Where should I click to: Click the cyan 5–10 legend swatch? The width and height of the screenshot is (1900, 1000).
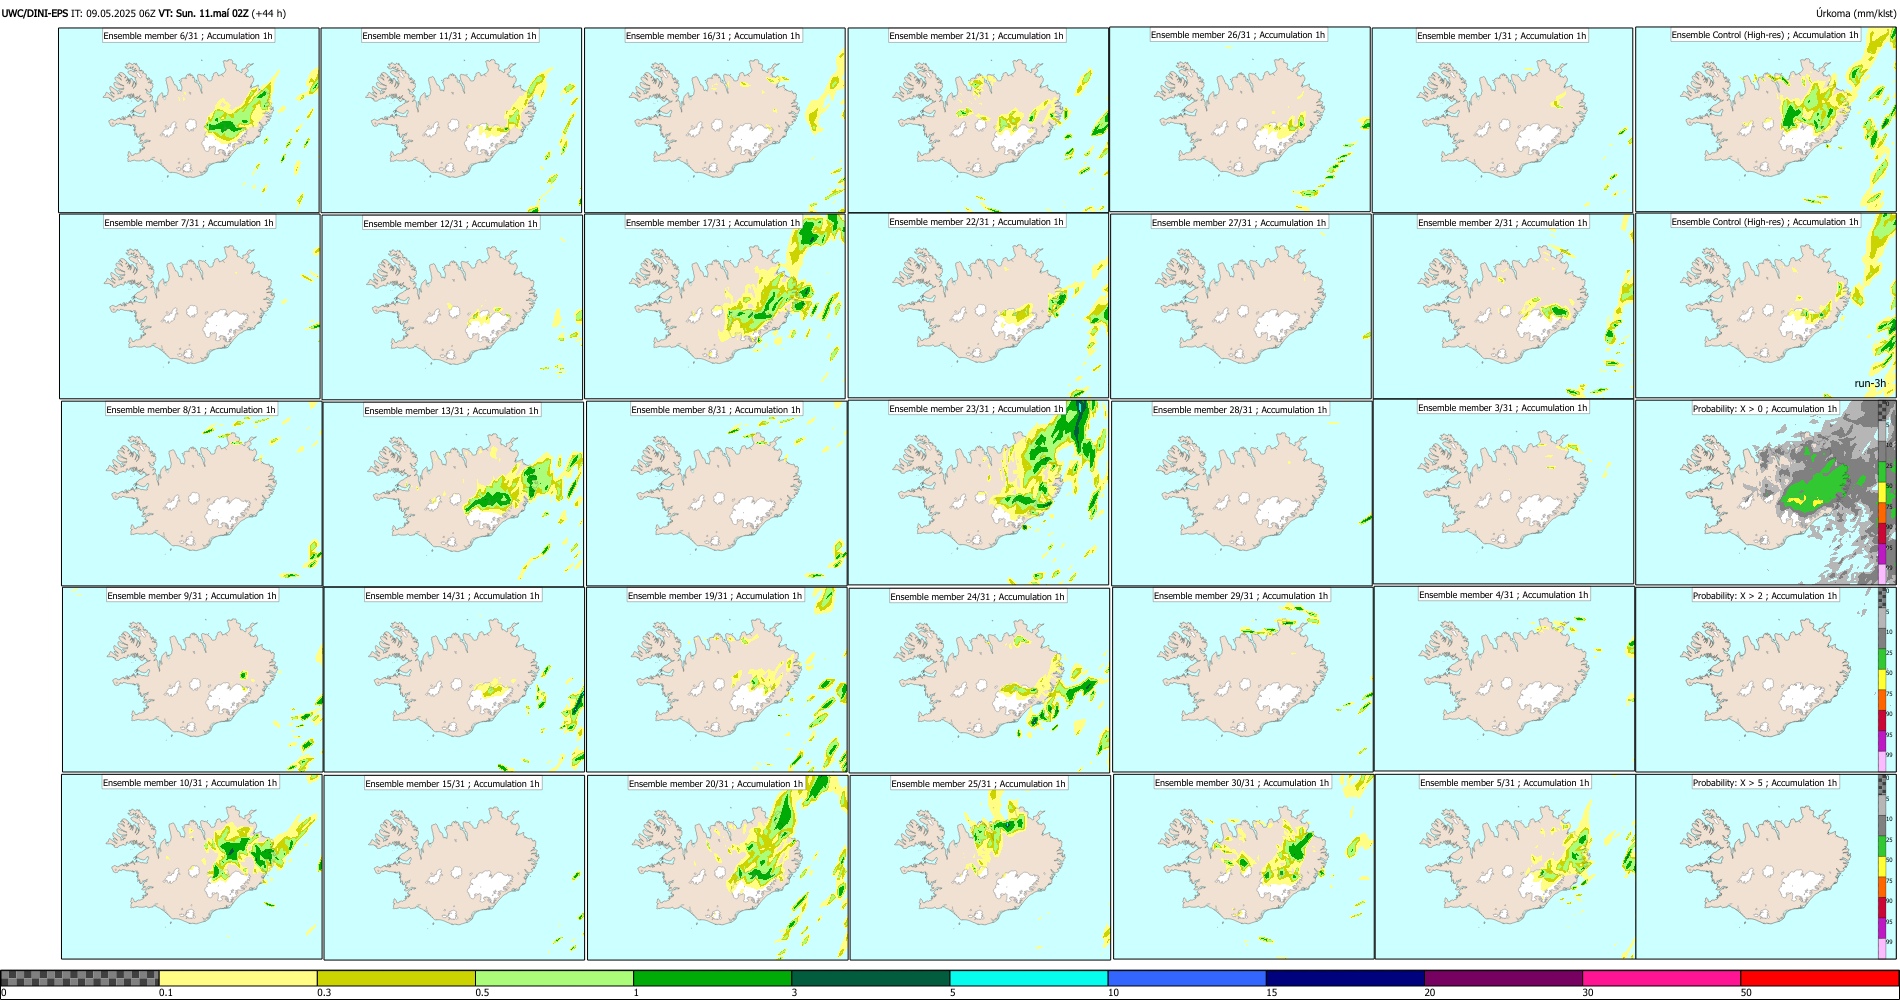[x=1028, y=978]
